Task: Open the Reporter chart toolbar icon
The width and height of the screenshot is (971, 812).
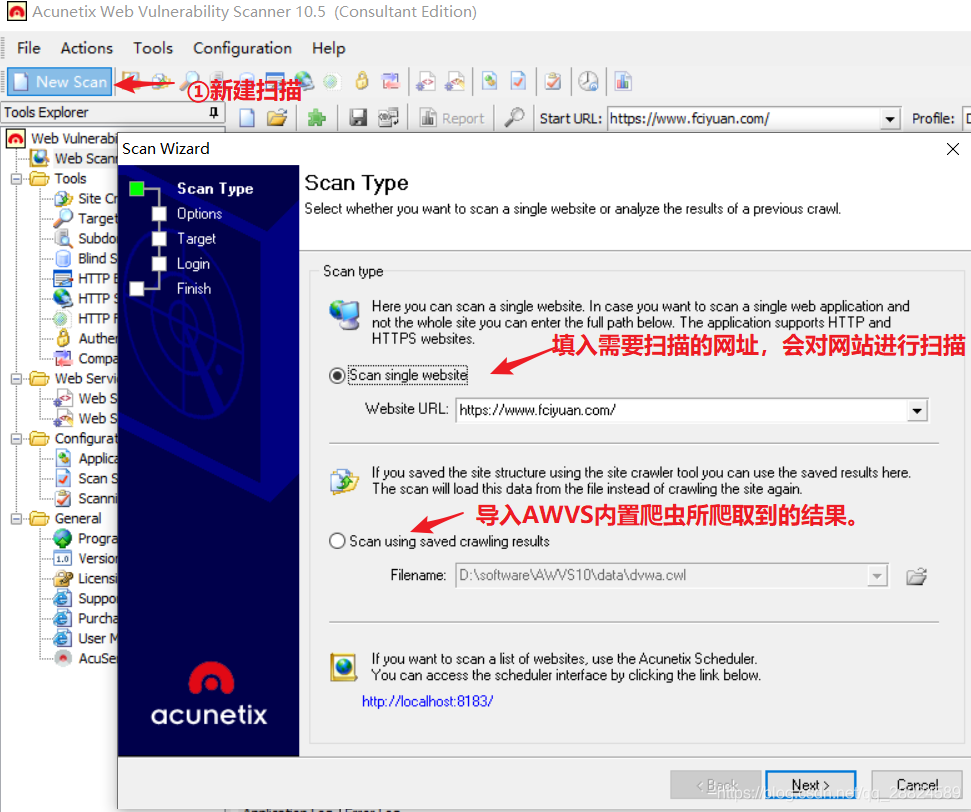Action: [x=623, y=81]
